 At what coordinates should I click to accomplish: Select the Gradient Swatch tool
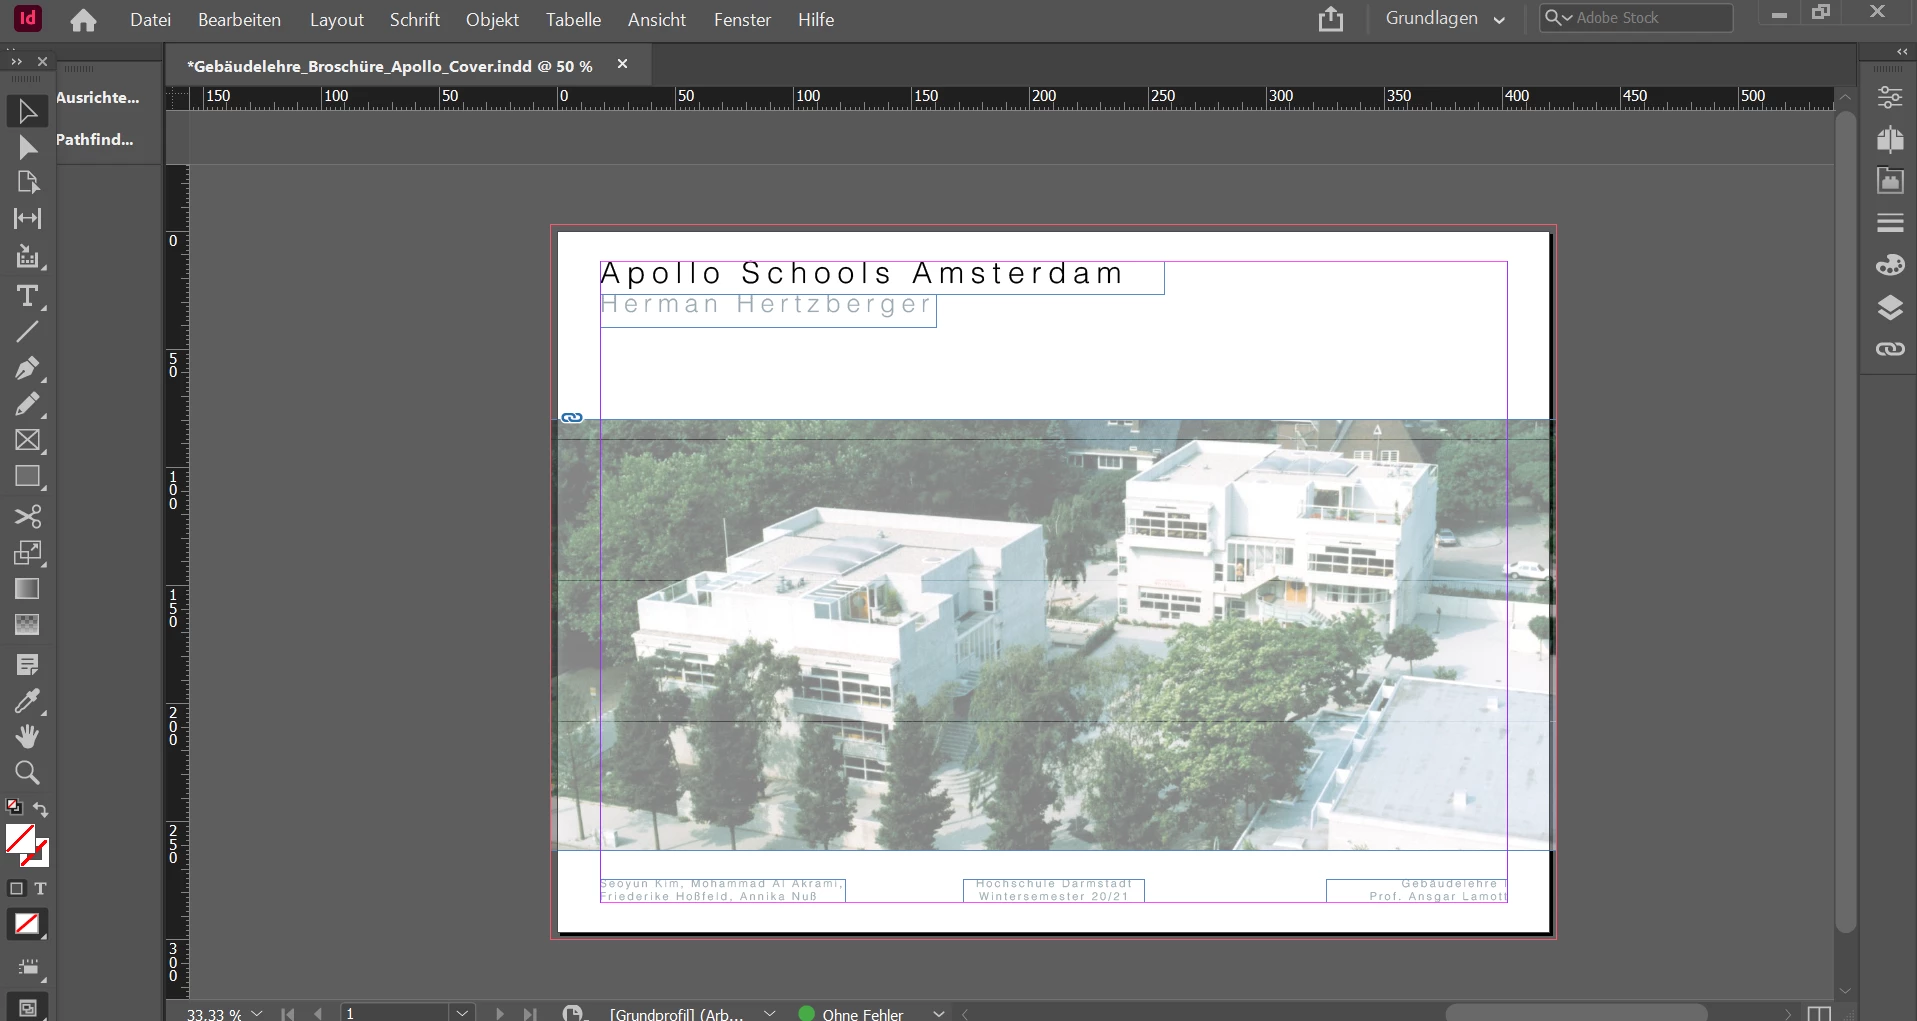pos(27,589)
